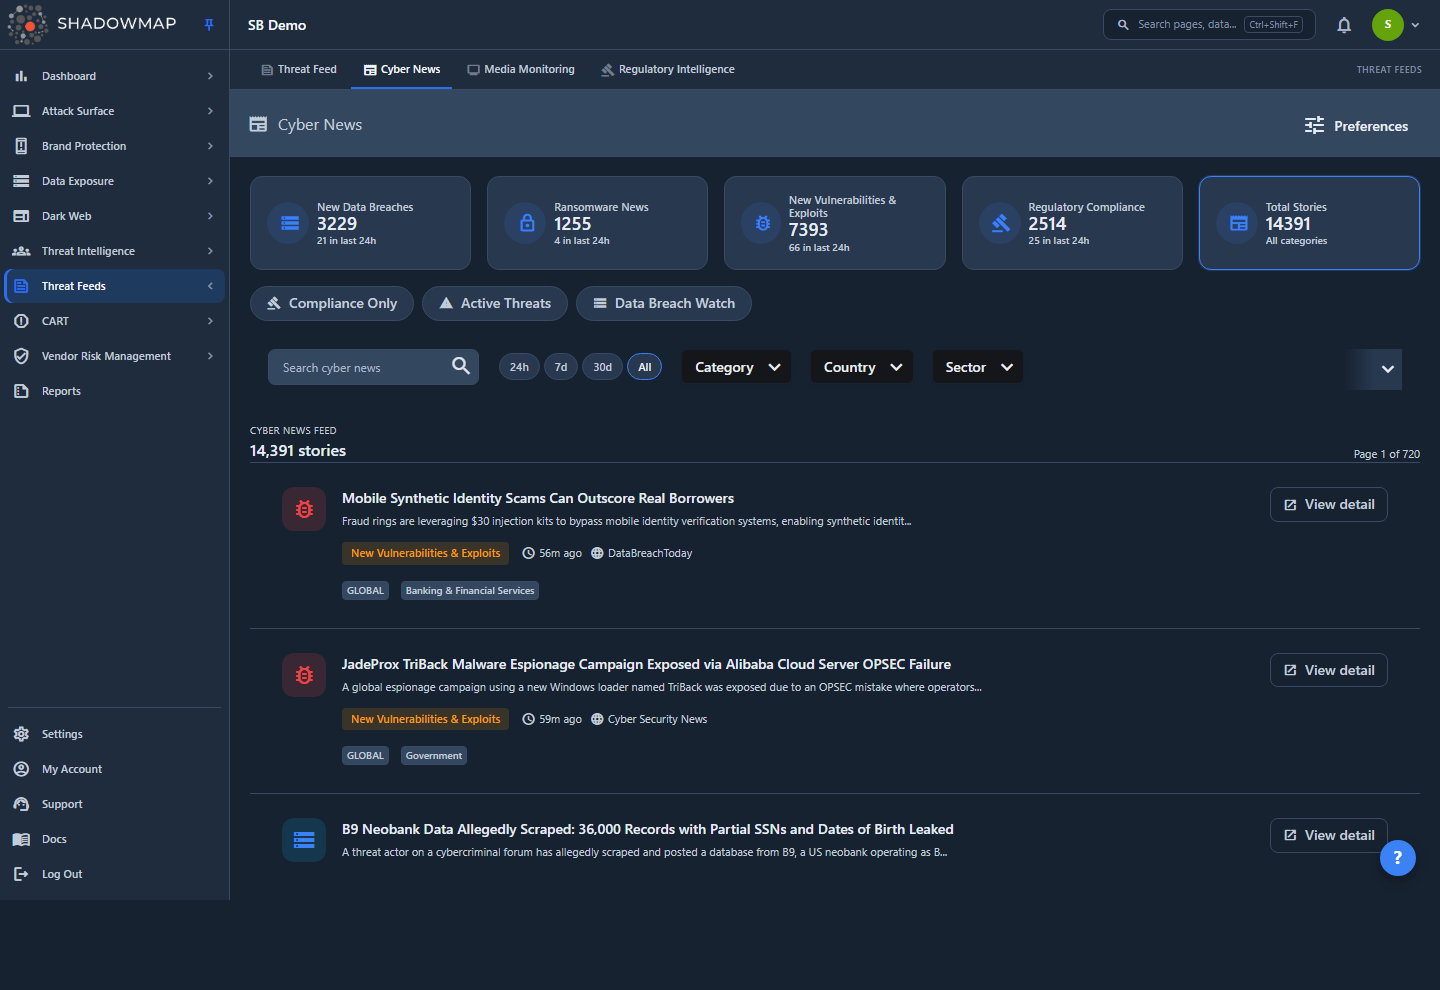
Task: View detail of Mobile Synthetic Identity story
Action: click(1329, 504)
